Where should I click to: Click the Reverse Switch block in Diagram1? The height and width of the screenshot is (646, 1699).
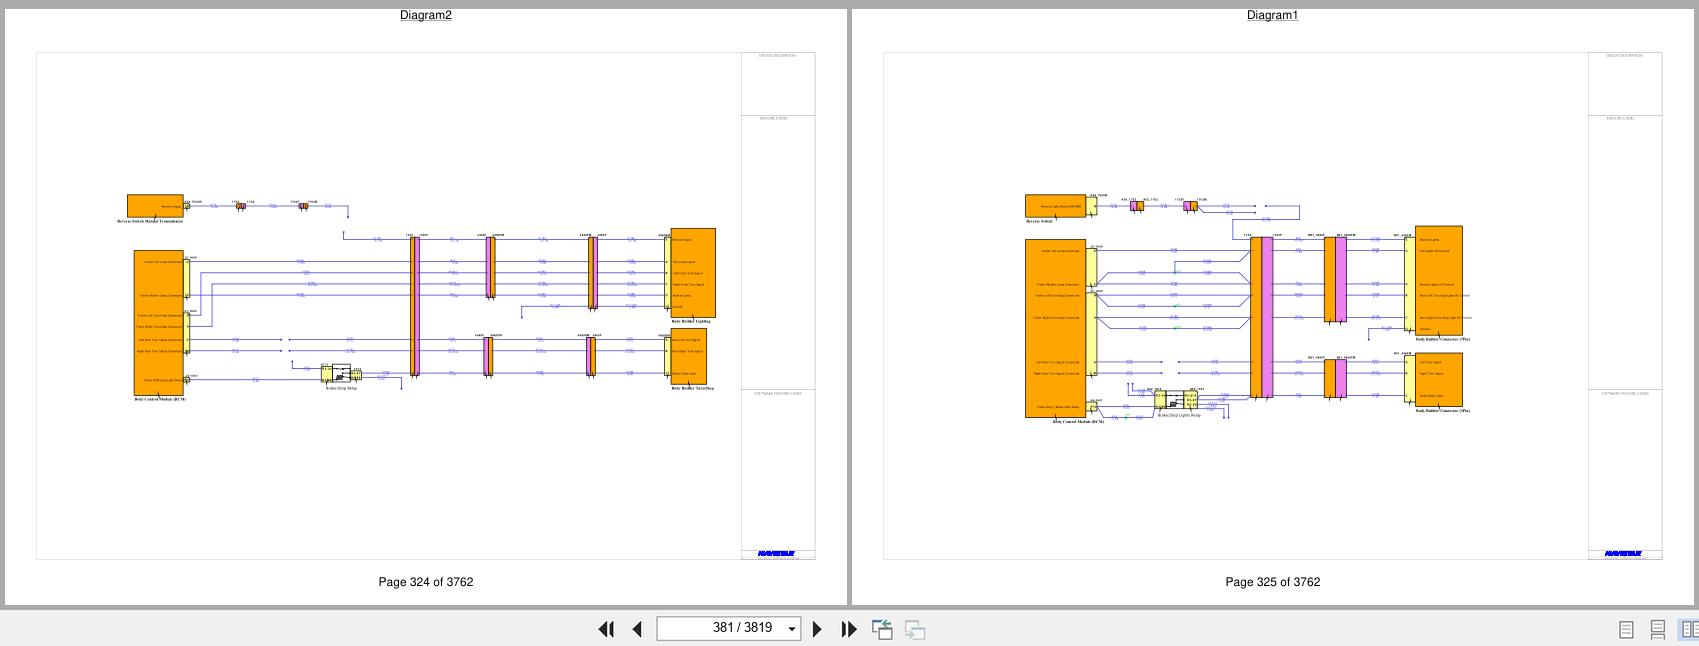coord(1055,206)
